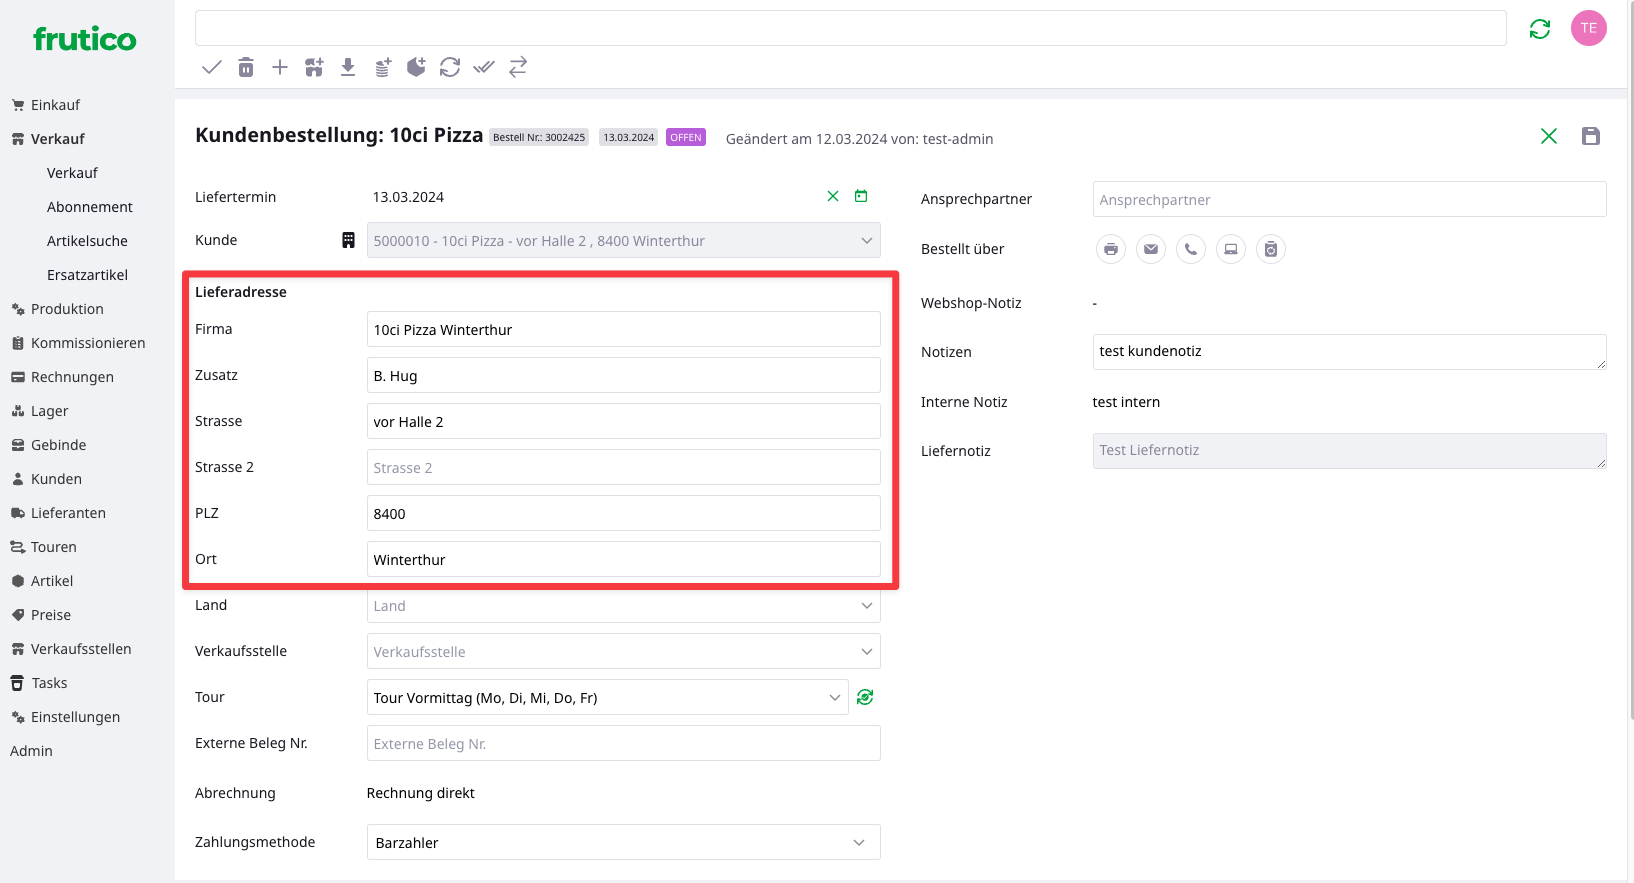Click the frutico logo
This screenshot has height=883, width=1634.
click(x=85, y=39)
